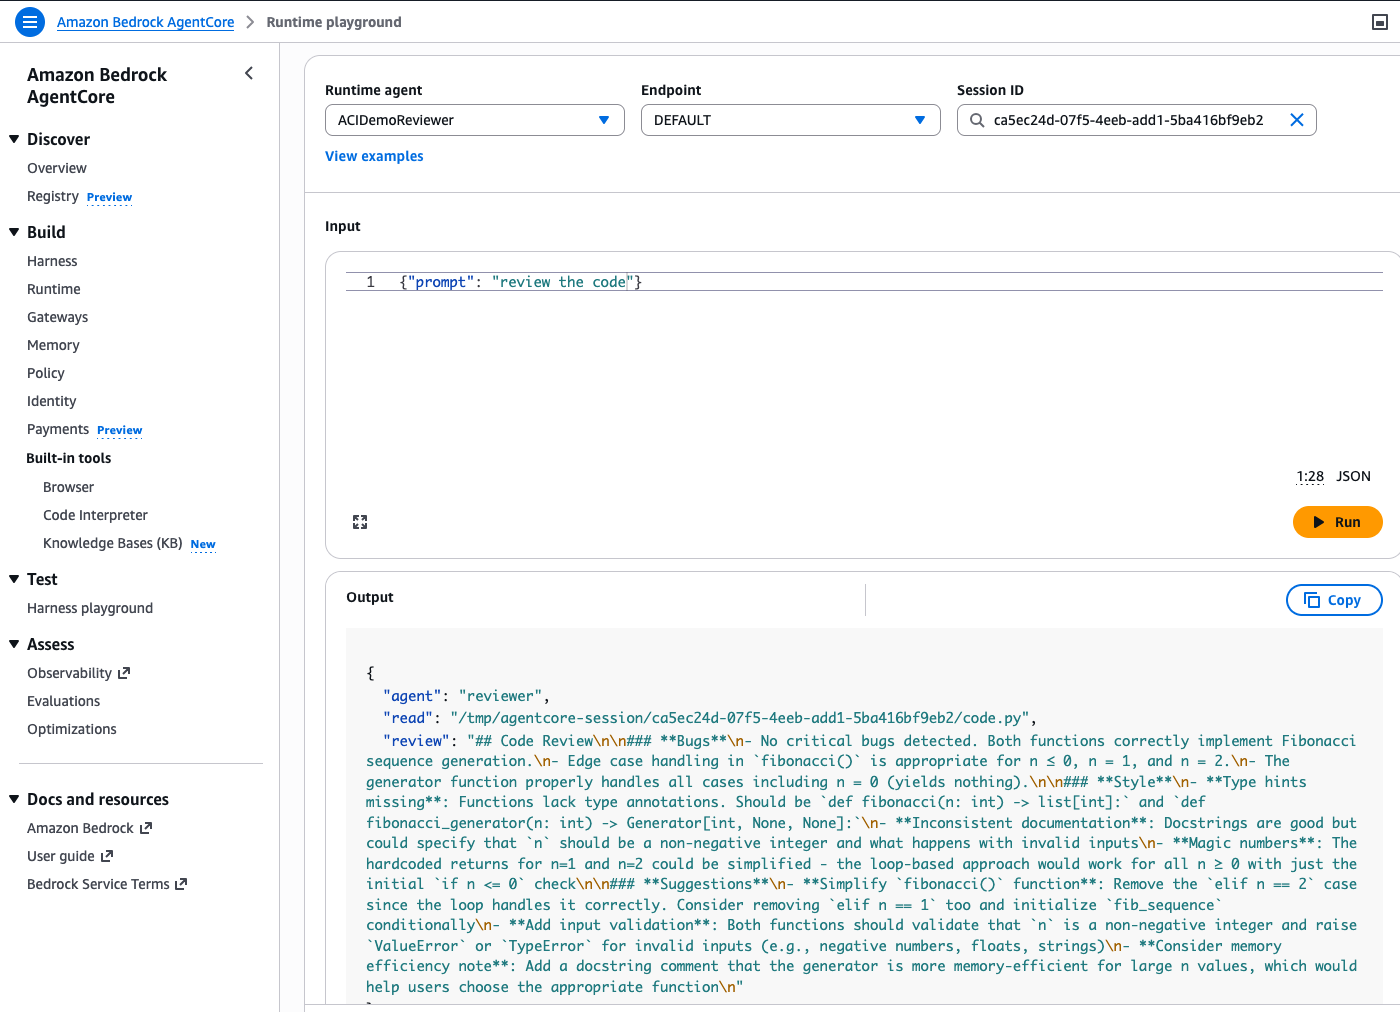Viewport: 1400px width, 1012px height.
Task: Open the Optimizations page
Action: coord(72,729)
